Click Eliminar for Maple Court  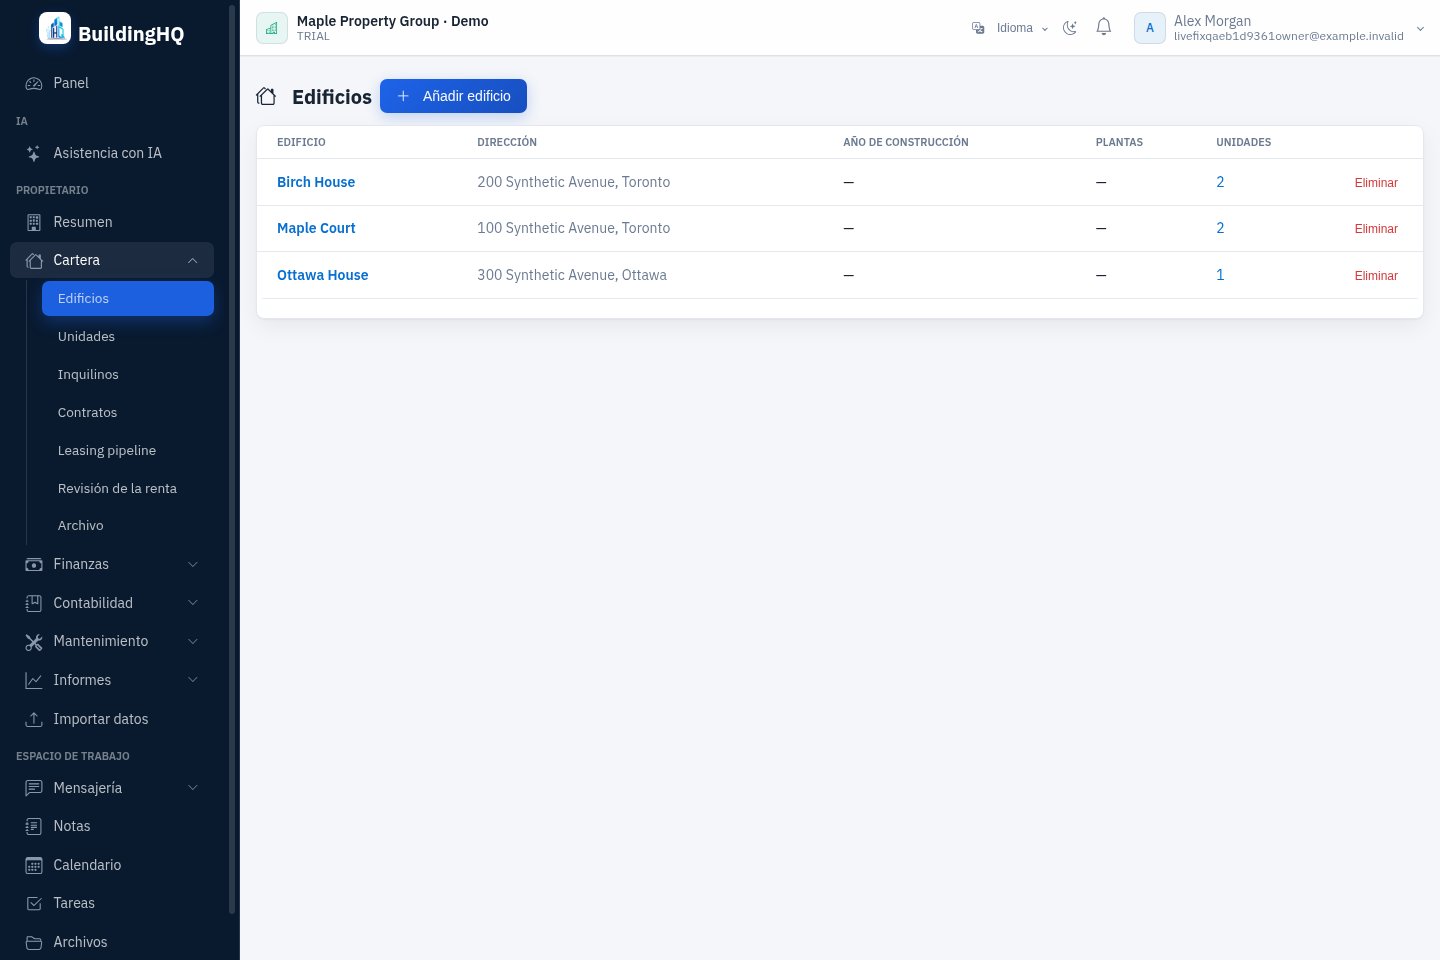tap(1376, 229)
